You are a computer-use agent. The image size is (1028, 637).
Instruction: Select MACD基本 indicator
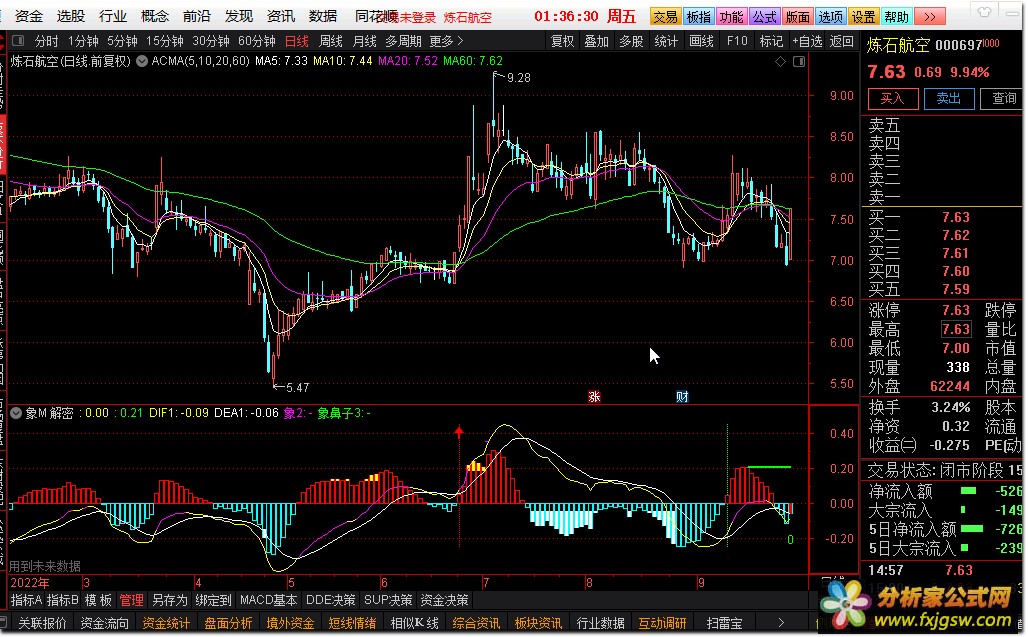pyautogui.click(x=268, y=600)
